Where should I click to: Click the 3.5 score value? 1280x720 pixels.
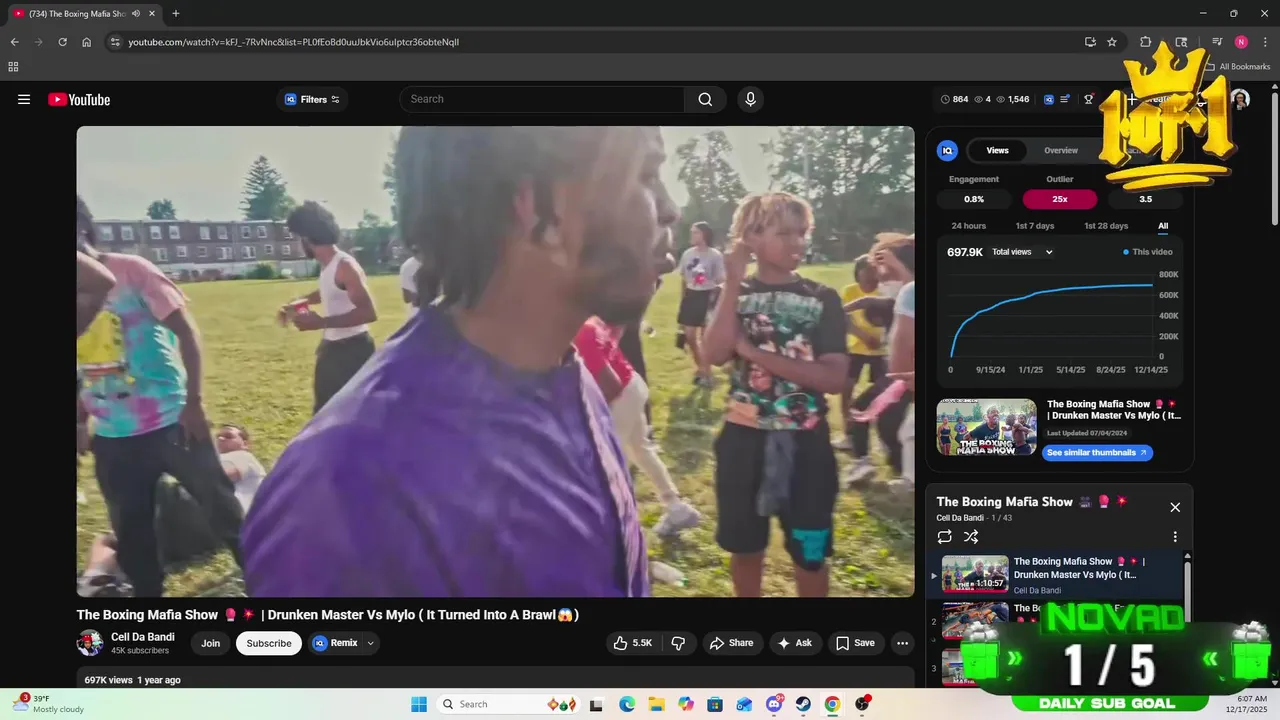[x=1146, y=199]
